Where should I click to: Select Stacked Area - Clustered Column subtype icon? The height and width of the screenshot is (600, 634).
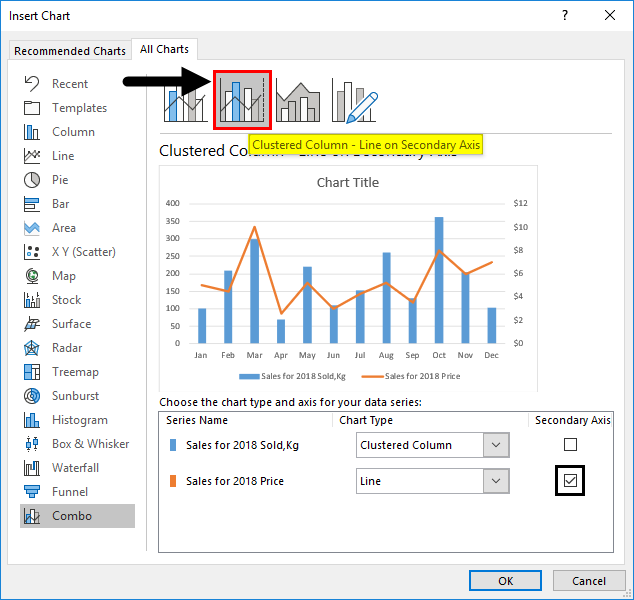click(x=298, y=100)
